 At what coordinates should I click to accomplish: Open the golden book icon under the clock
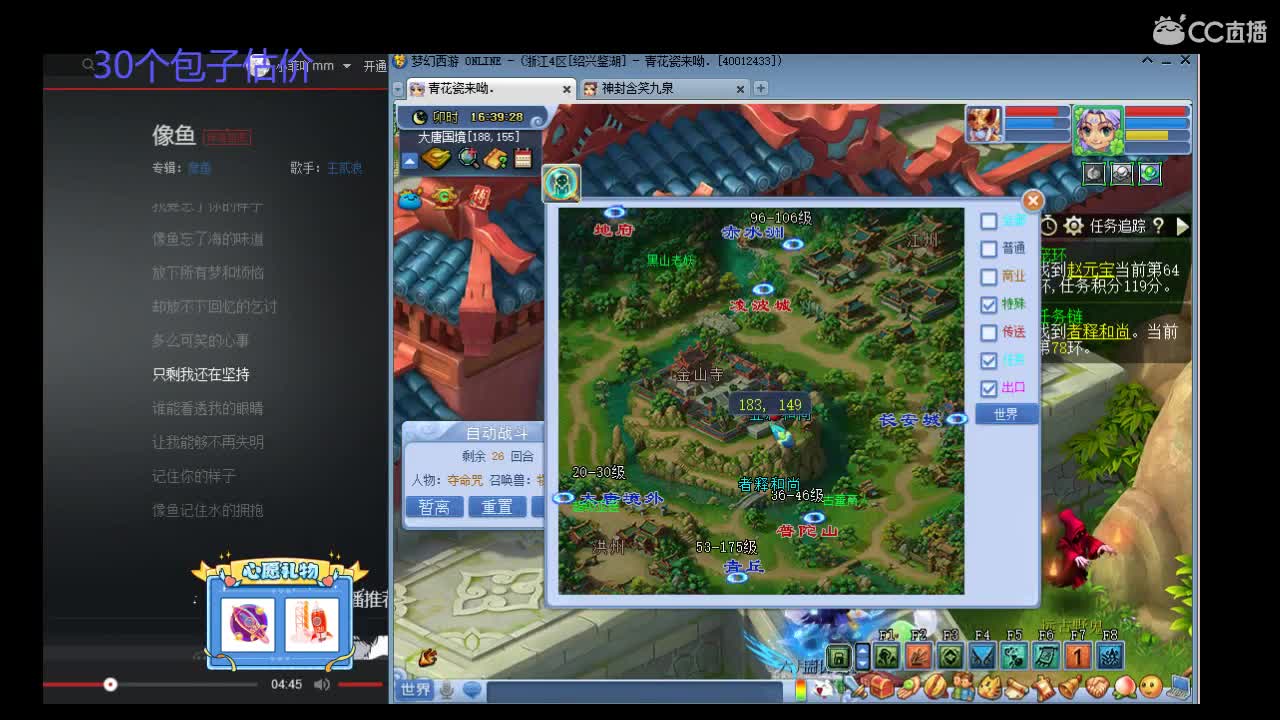436,158
